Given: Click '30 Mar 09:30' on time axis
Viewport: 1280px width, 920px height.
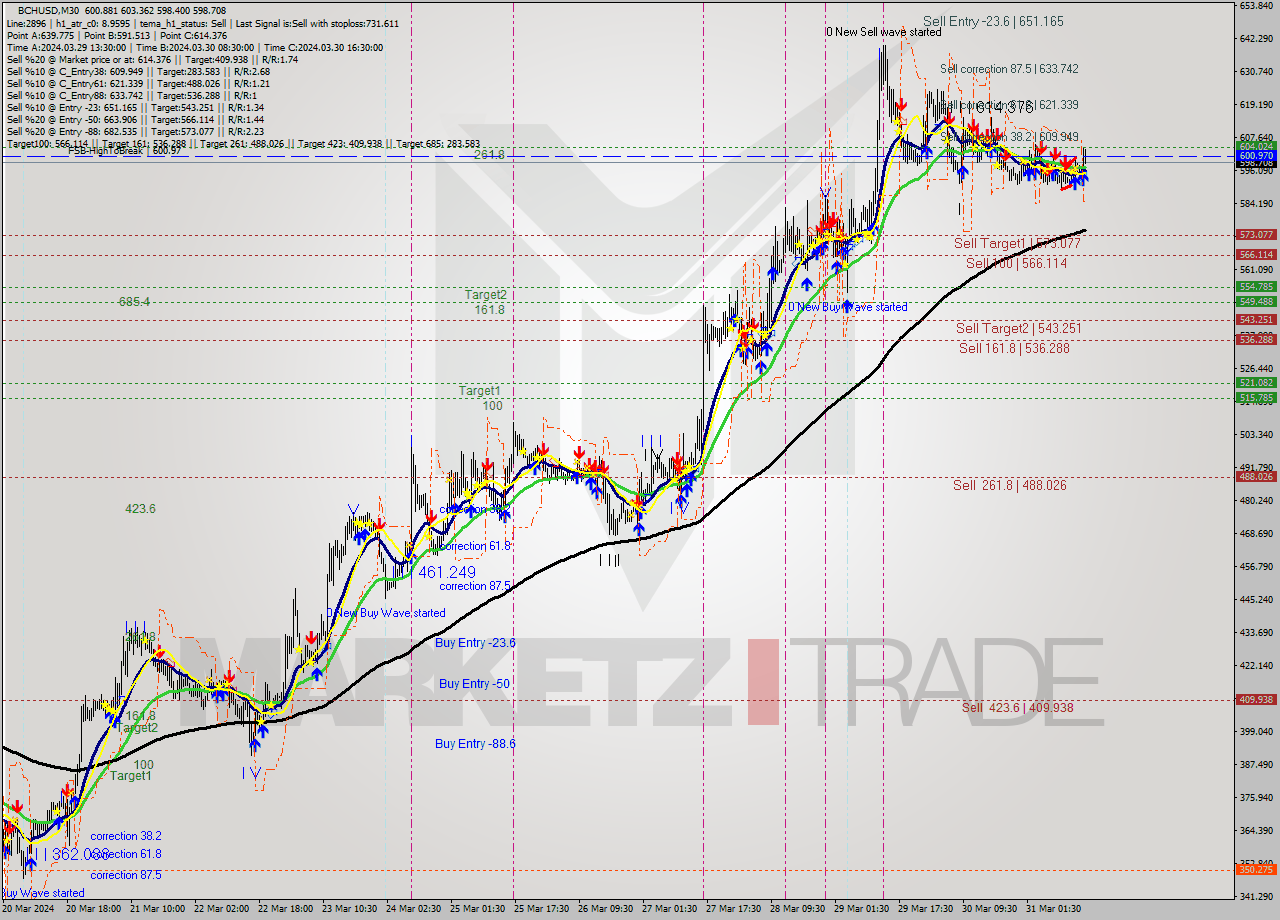Looking at the screenshot, I should (x=990, y=909).
